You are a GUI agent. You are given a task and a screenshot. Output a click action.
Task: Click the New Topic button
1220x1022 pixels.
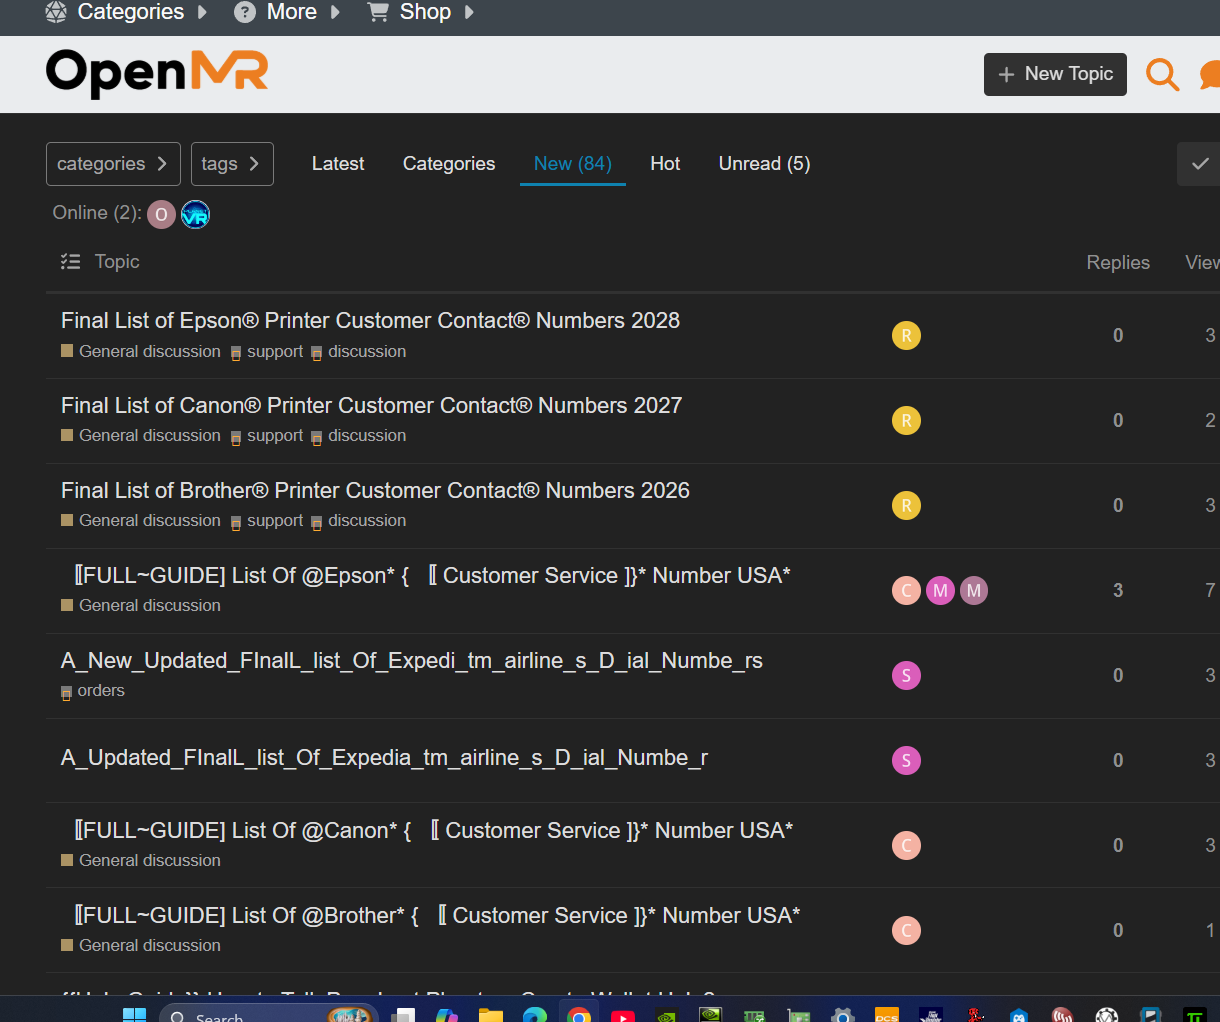tap(1055, 75)
